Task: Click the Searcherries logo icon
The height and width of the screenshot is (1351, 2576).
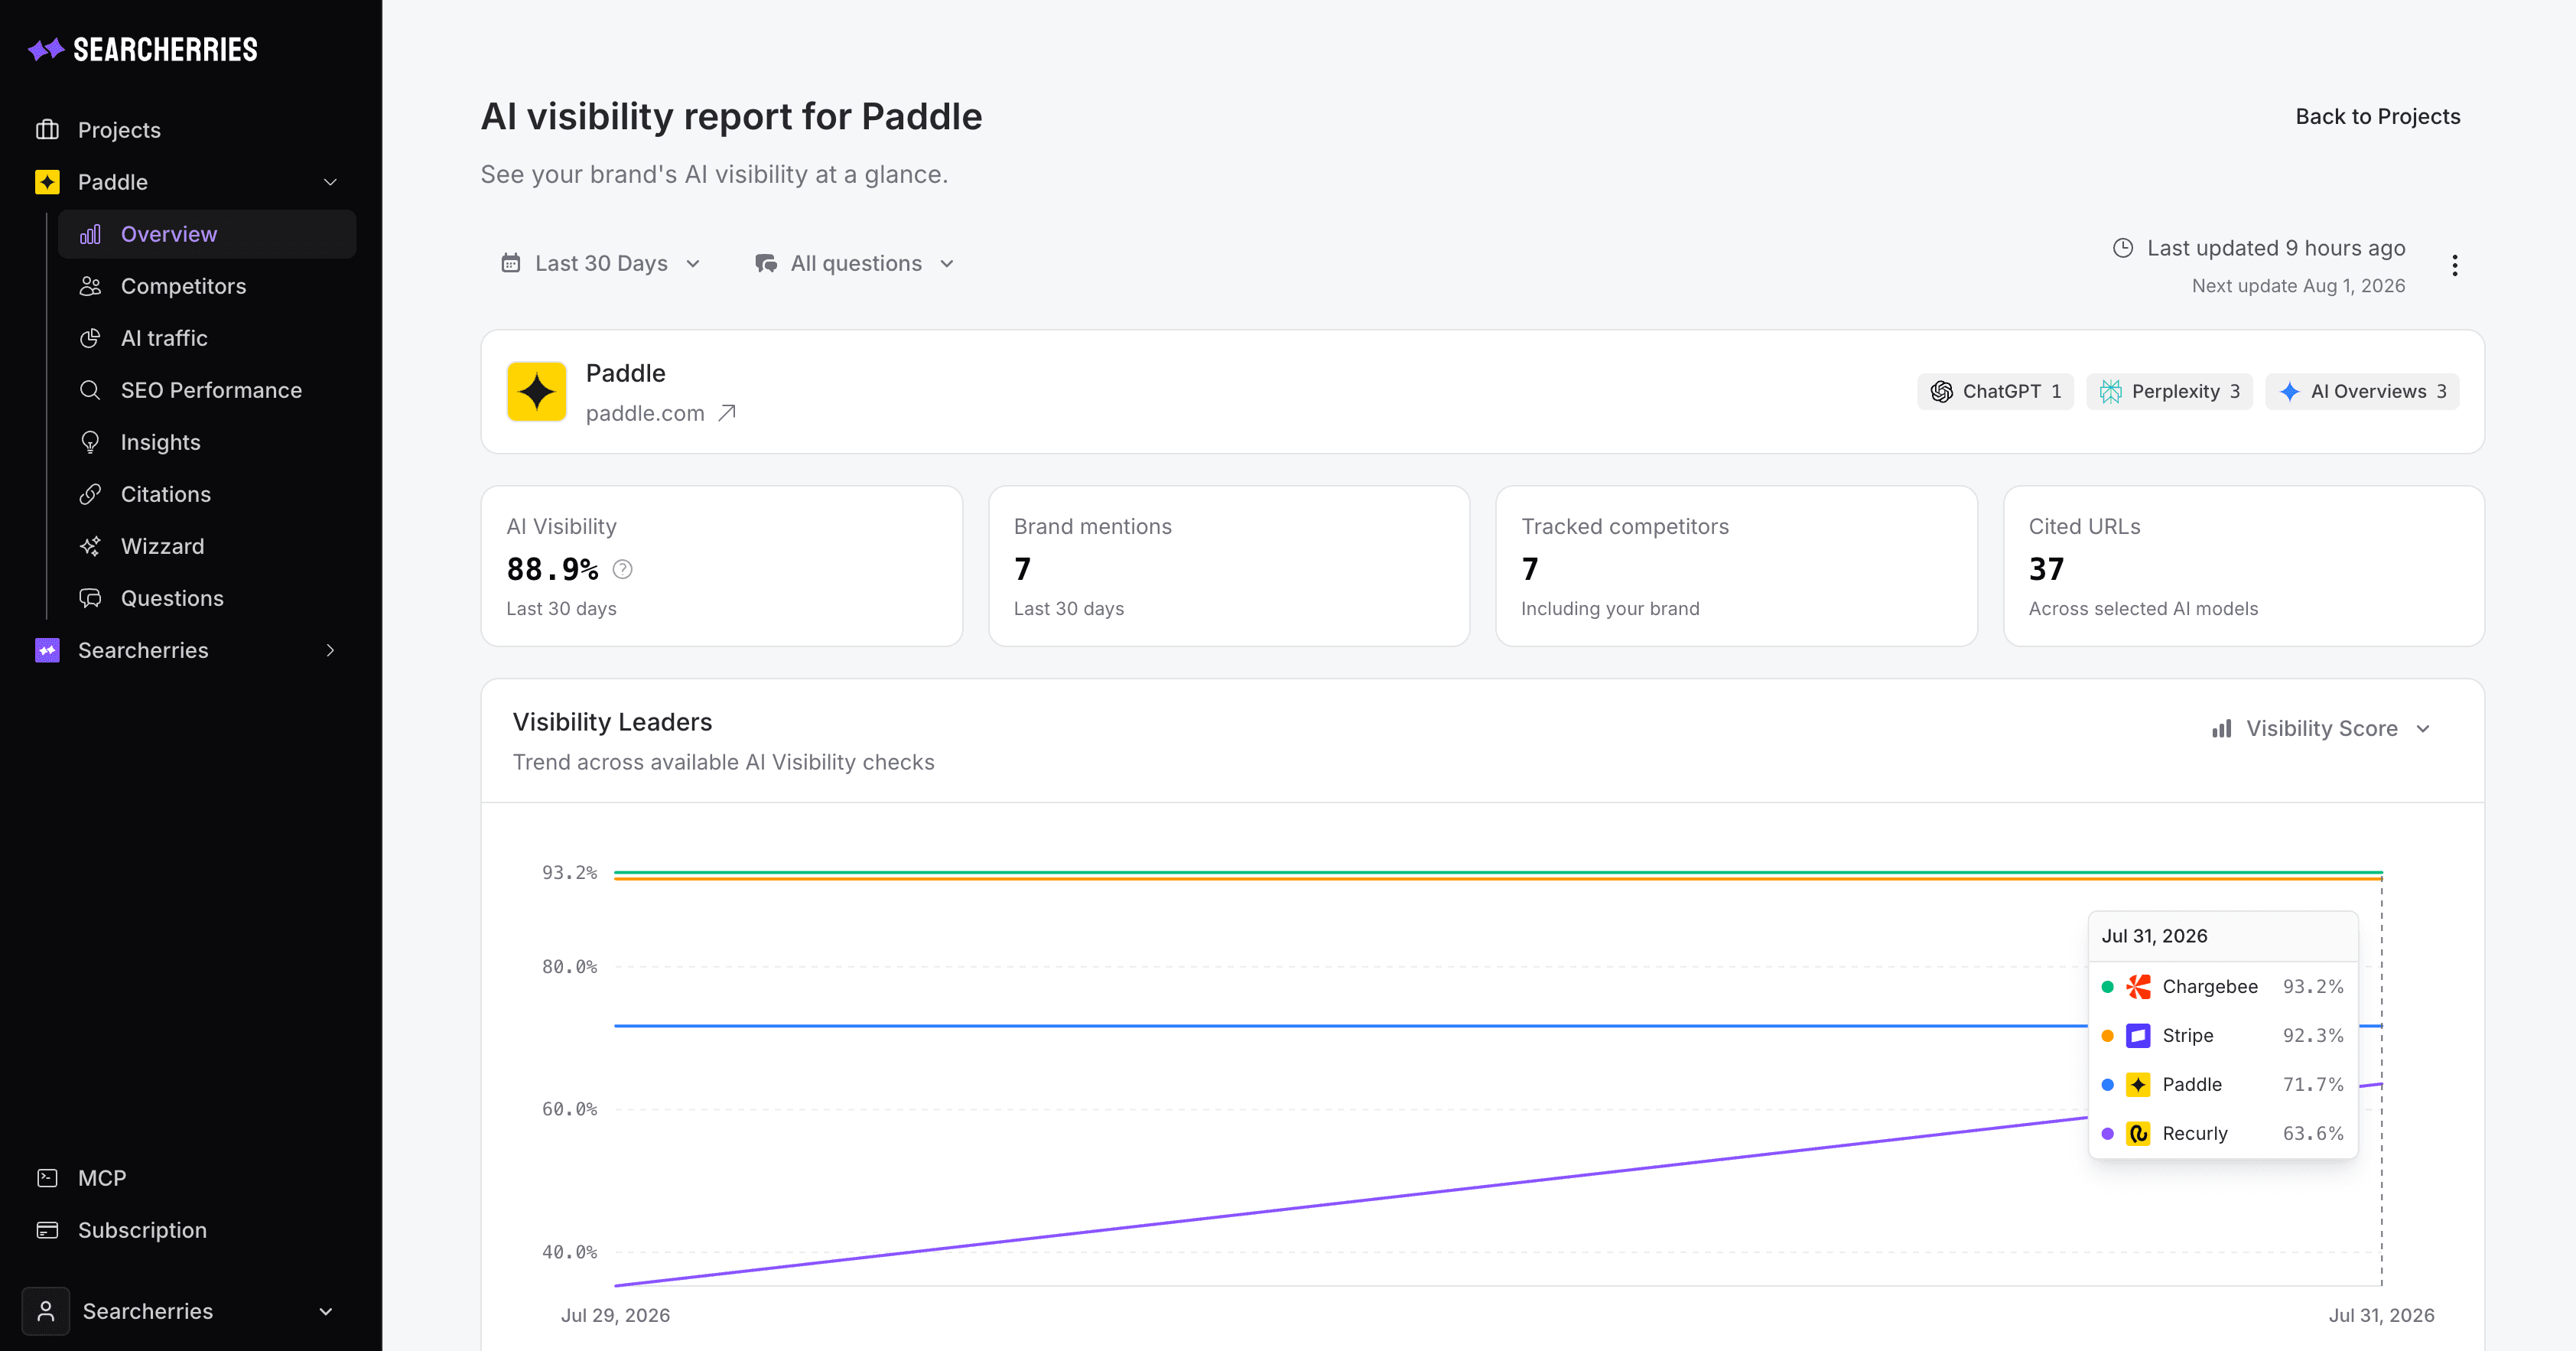Action: click(46, 49)
